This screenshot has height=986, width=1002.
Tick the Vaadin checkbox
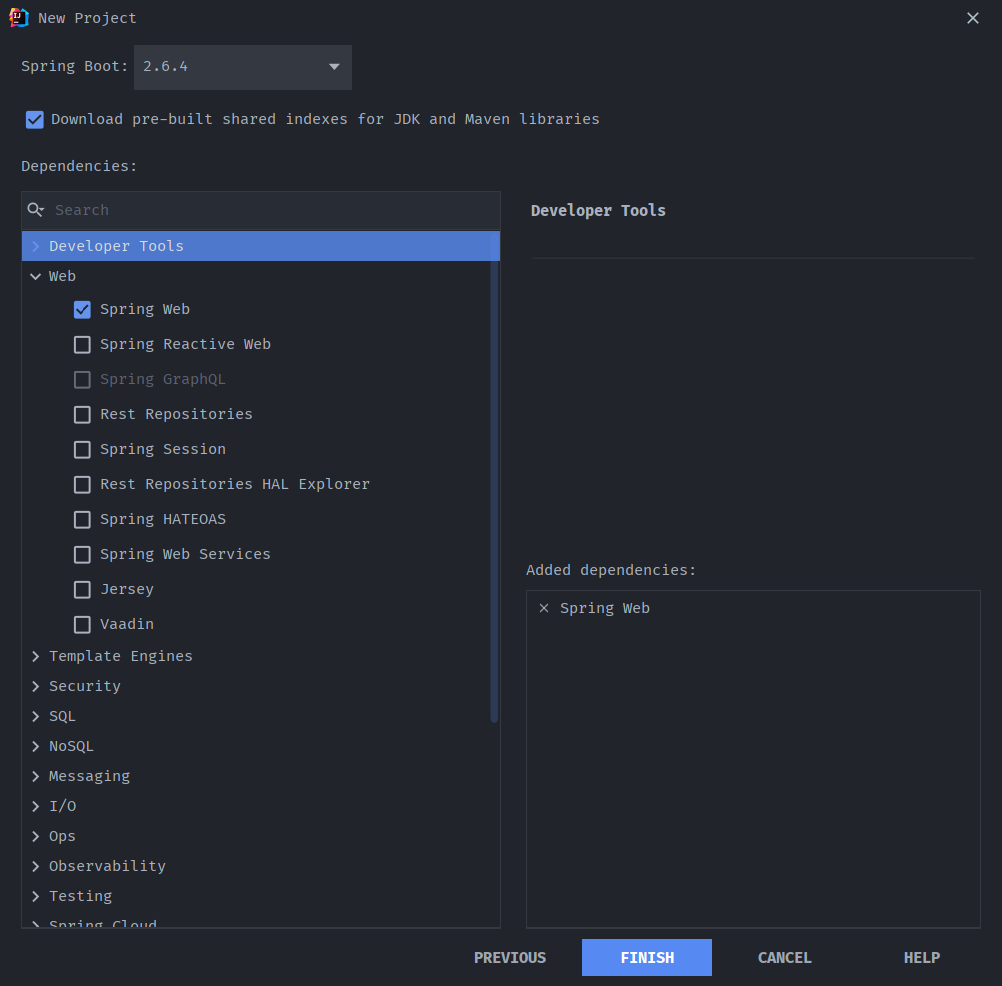point(82,625)
